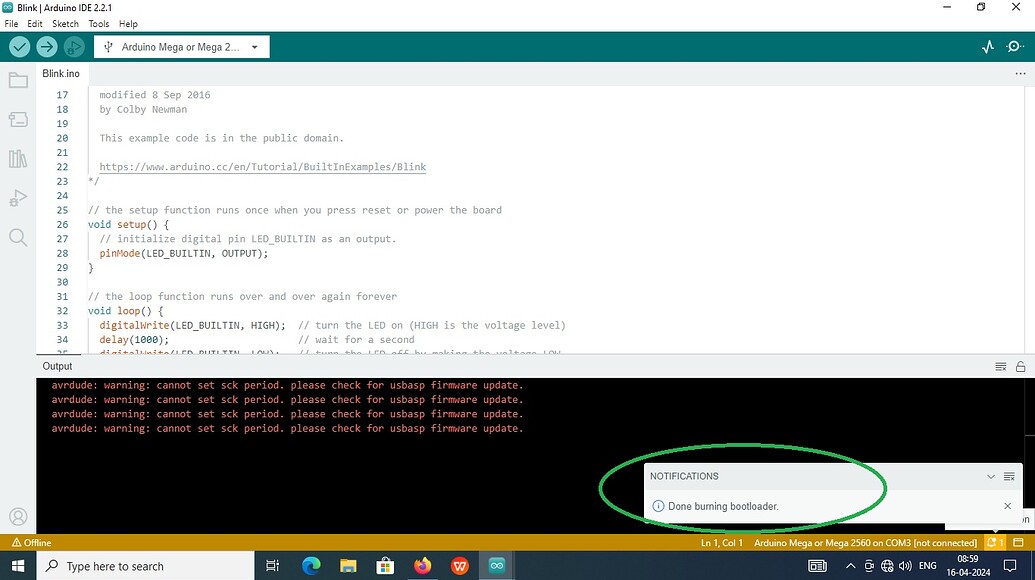Toggle the output scroll lock icon
This screenshot has width=1035, height=580.
click(1020, 366)
